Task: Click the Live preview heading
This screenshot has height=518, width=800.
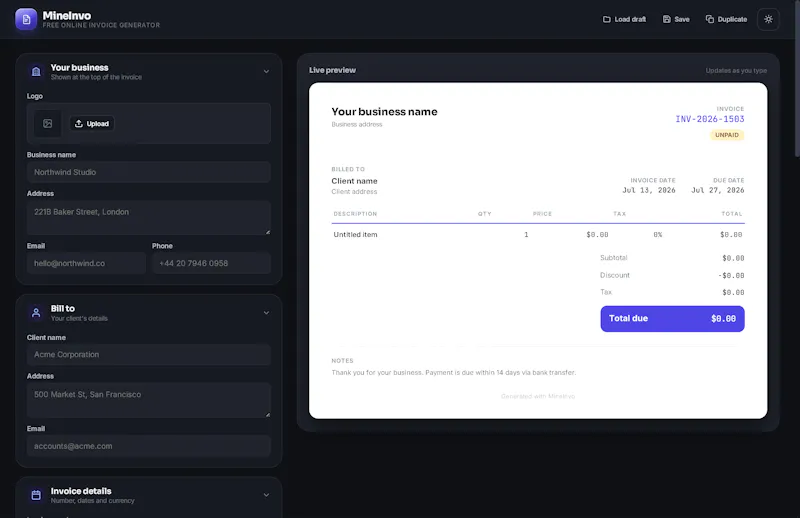Action: (x=332, y=70)
